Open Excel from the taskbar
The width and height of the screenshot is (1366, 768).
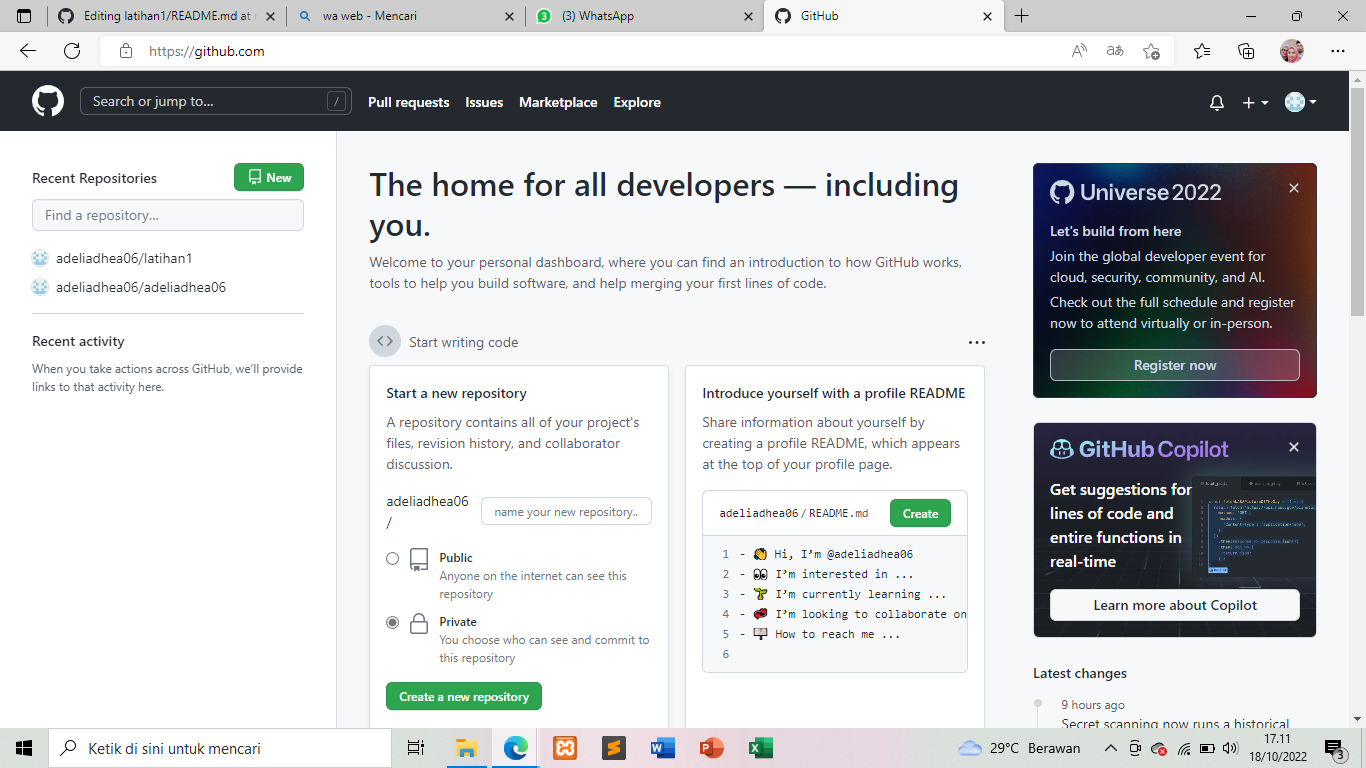(759, 747)
